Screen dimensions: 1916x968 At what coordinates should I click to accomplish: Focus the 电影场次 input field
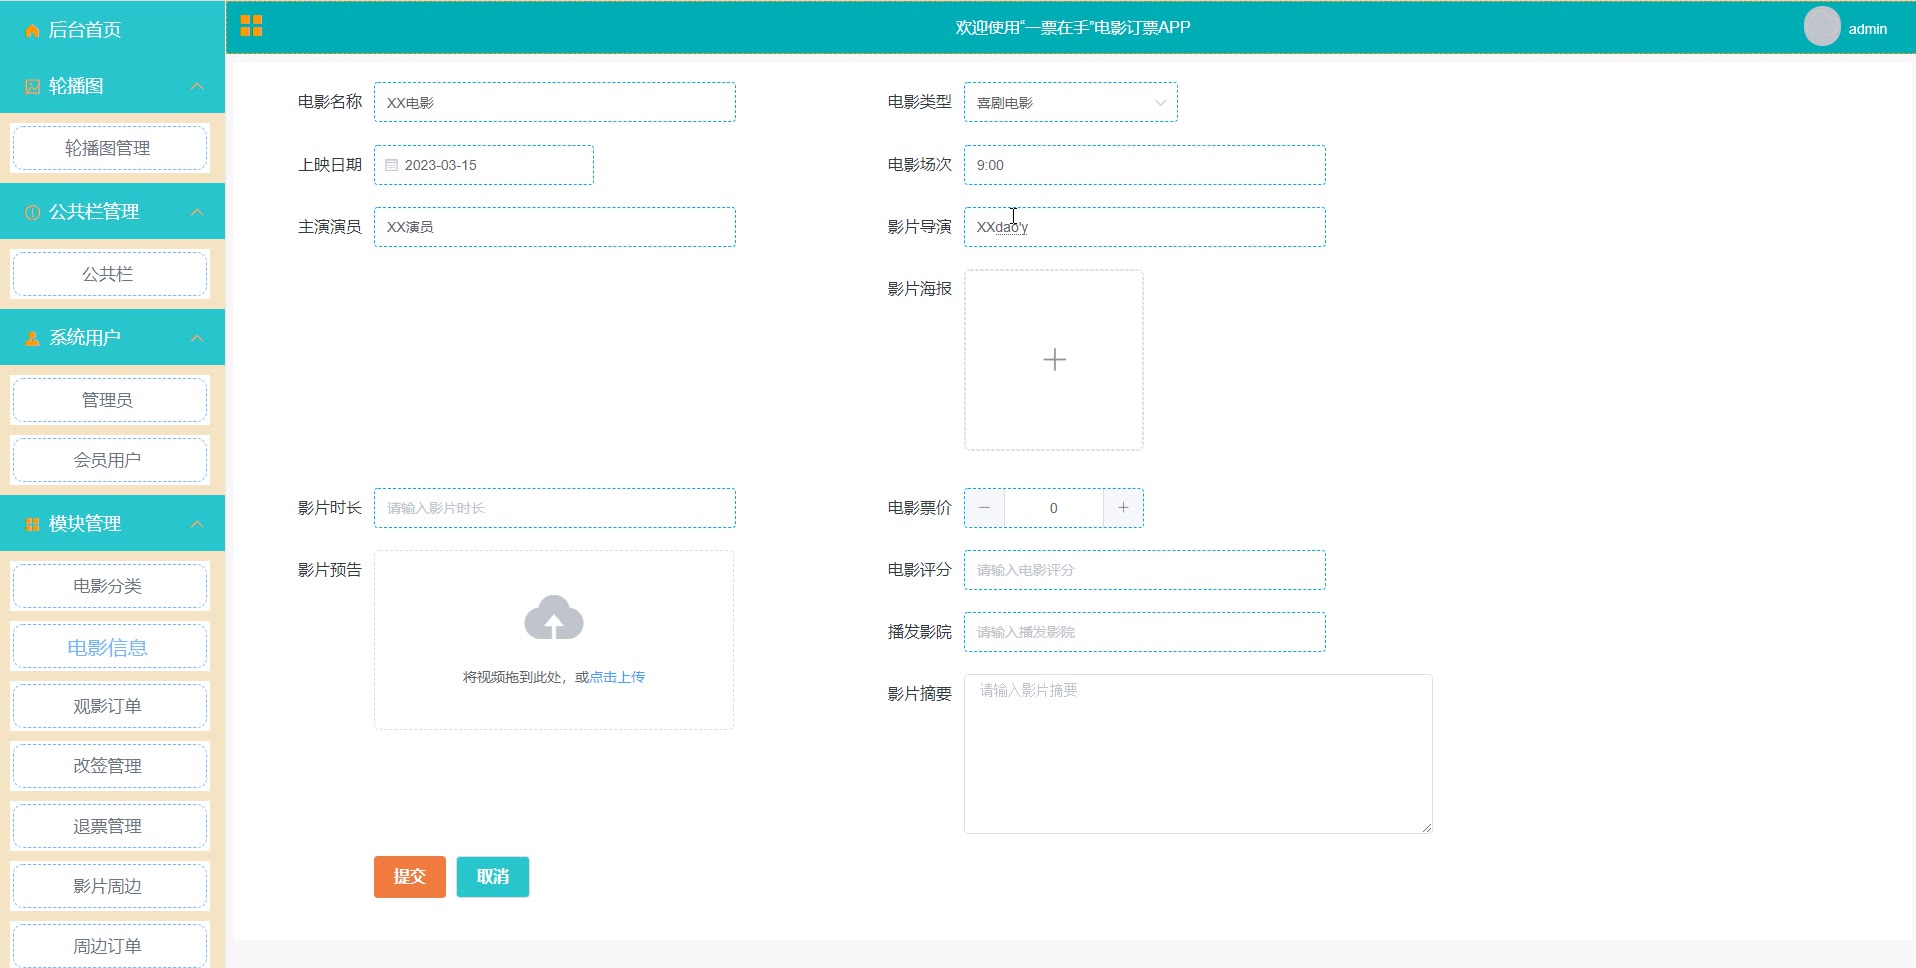pos(1145,165)
